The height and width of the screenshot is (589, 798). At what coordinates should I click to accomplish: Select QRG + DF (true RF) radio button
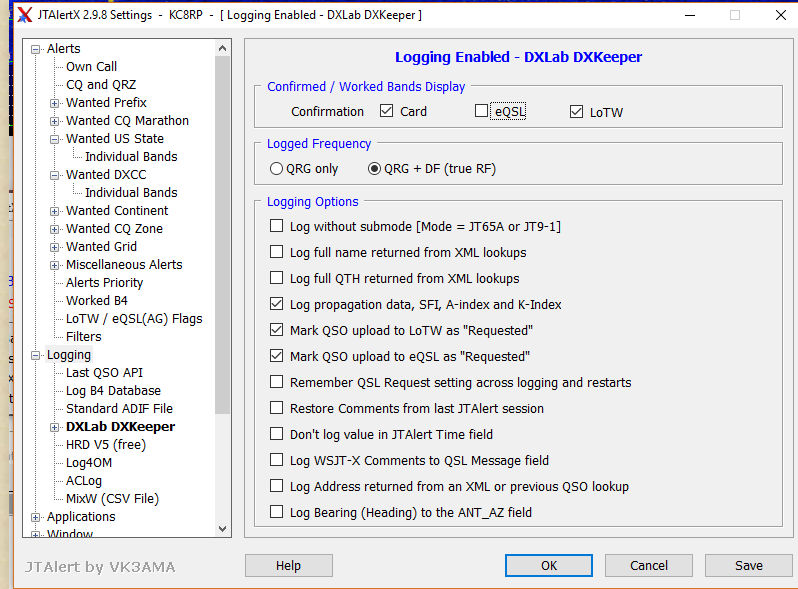click(x=374, y=169)
